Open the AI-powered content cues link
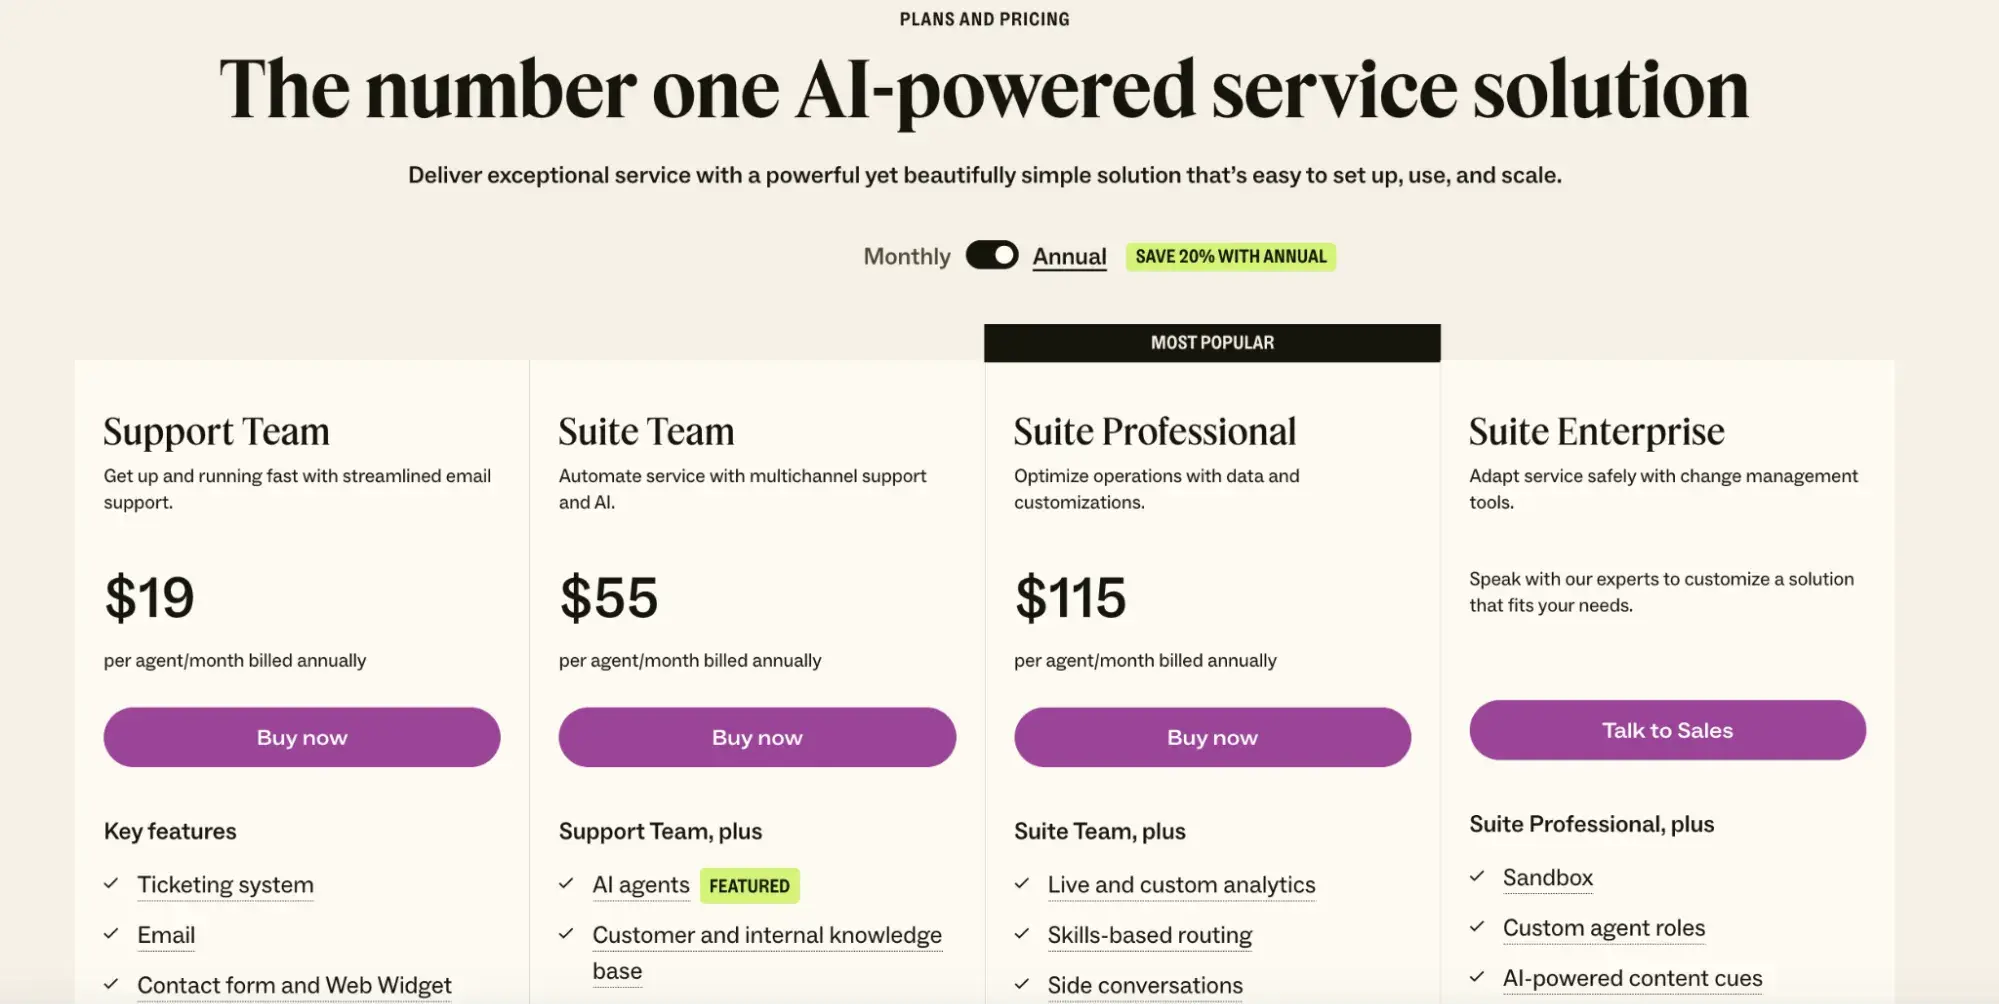The width and height of the screenshot is (1999, 1005). 1632,978
